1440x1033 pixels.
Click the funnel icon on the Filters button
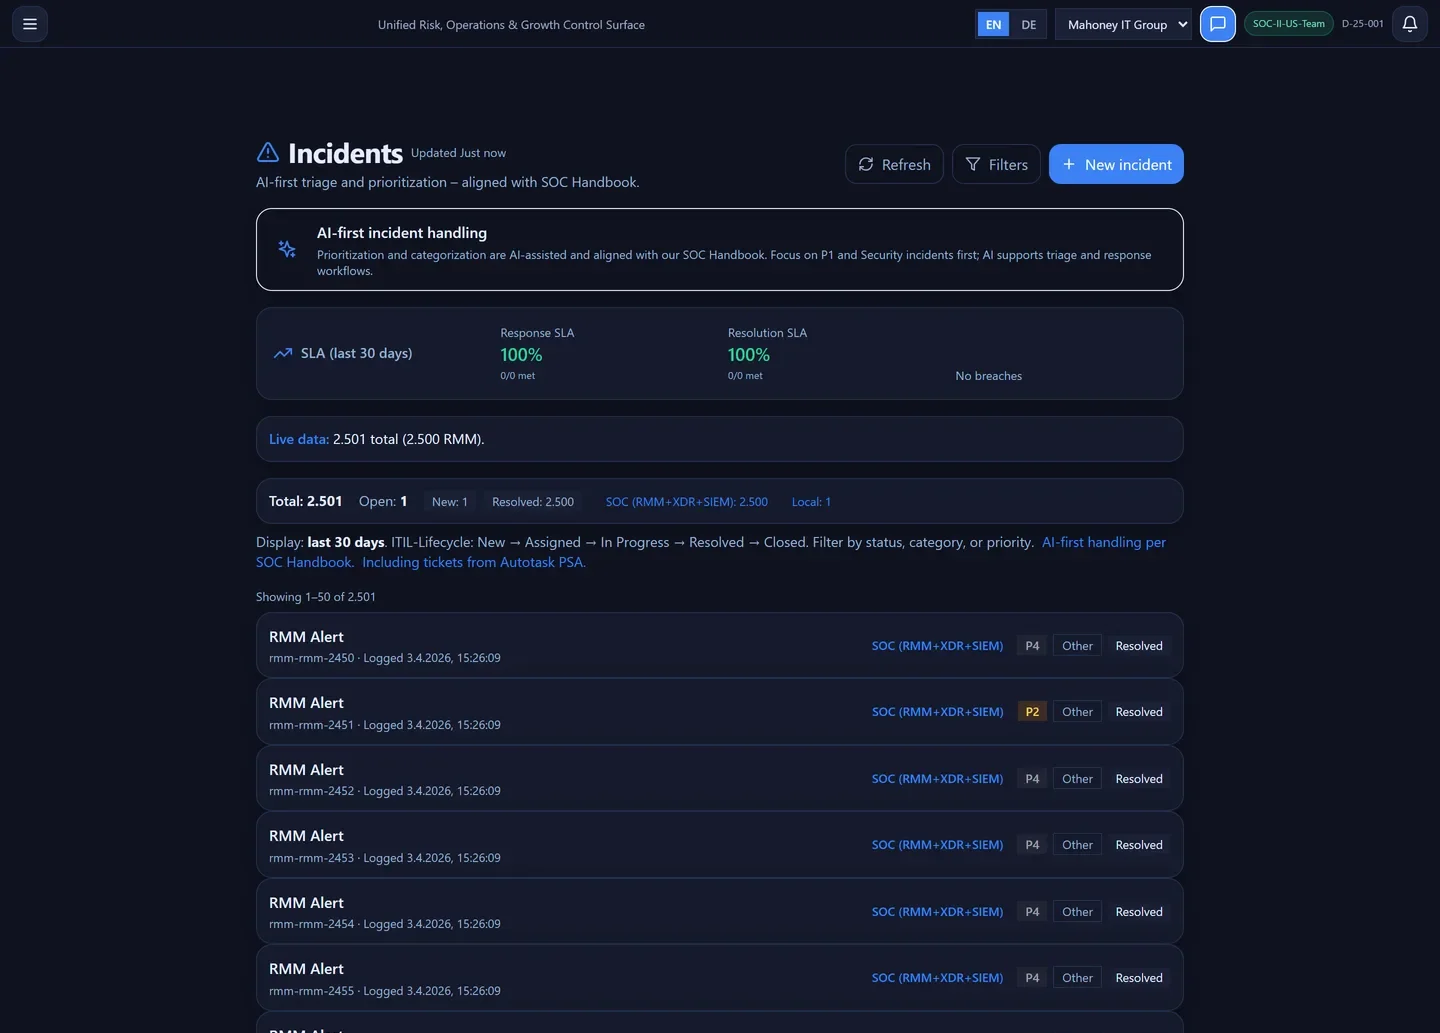(x=972, y=164)
